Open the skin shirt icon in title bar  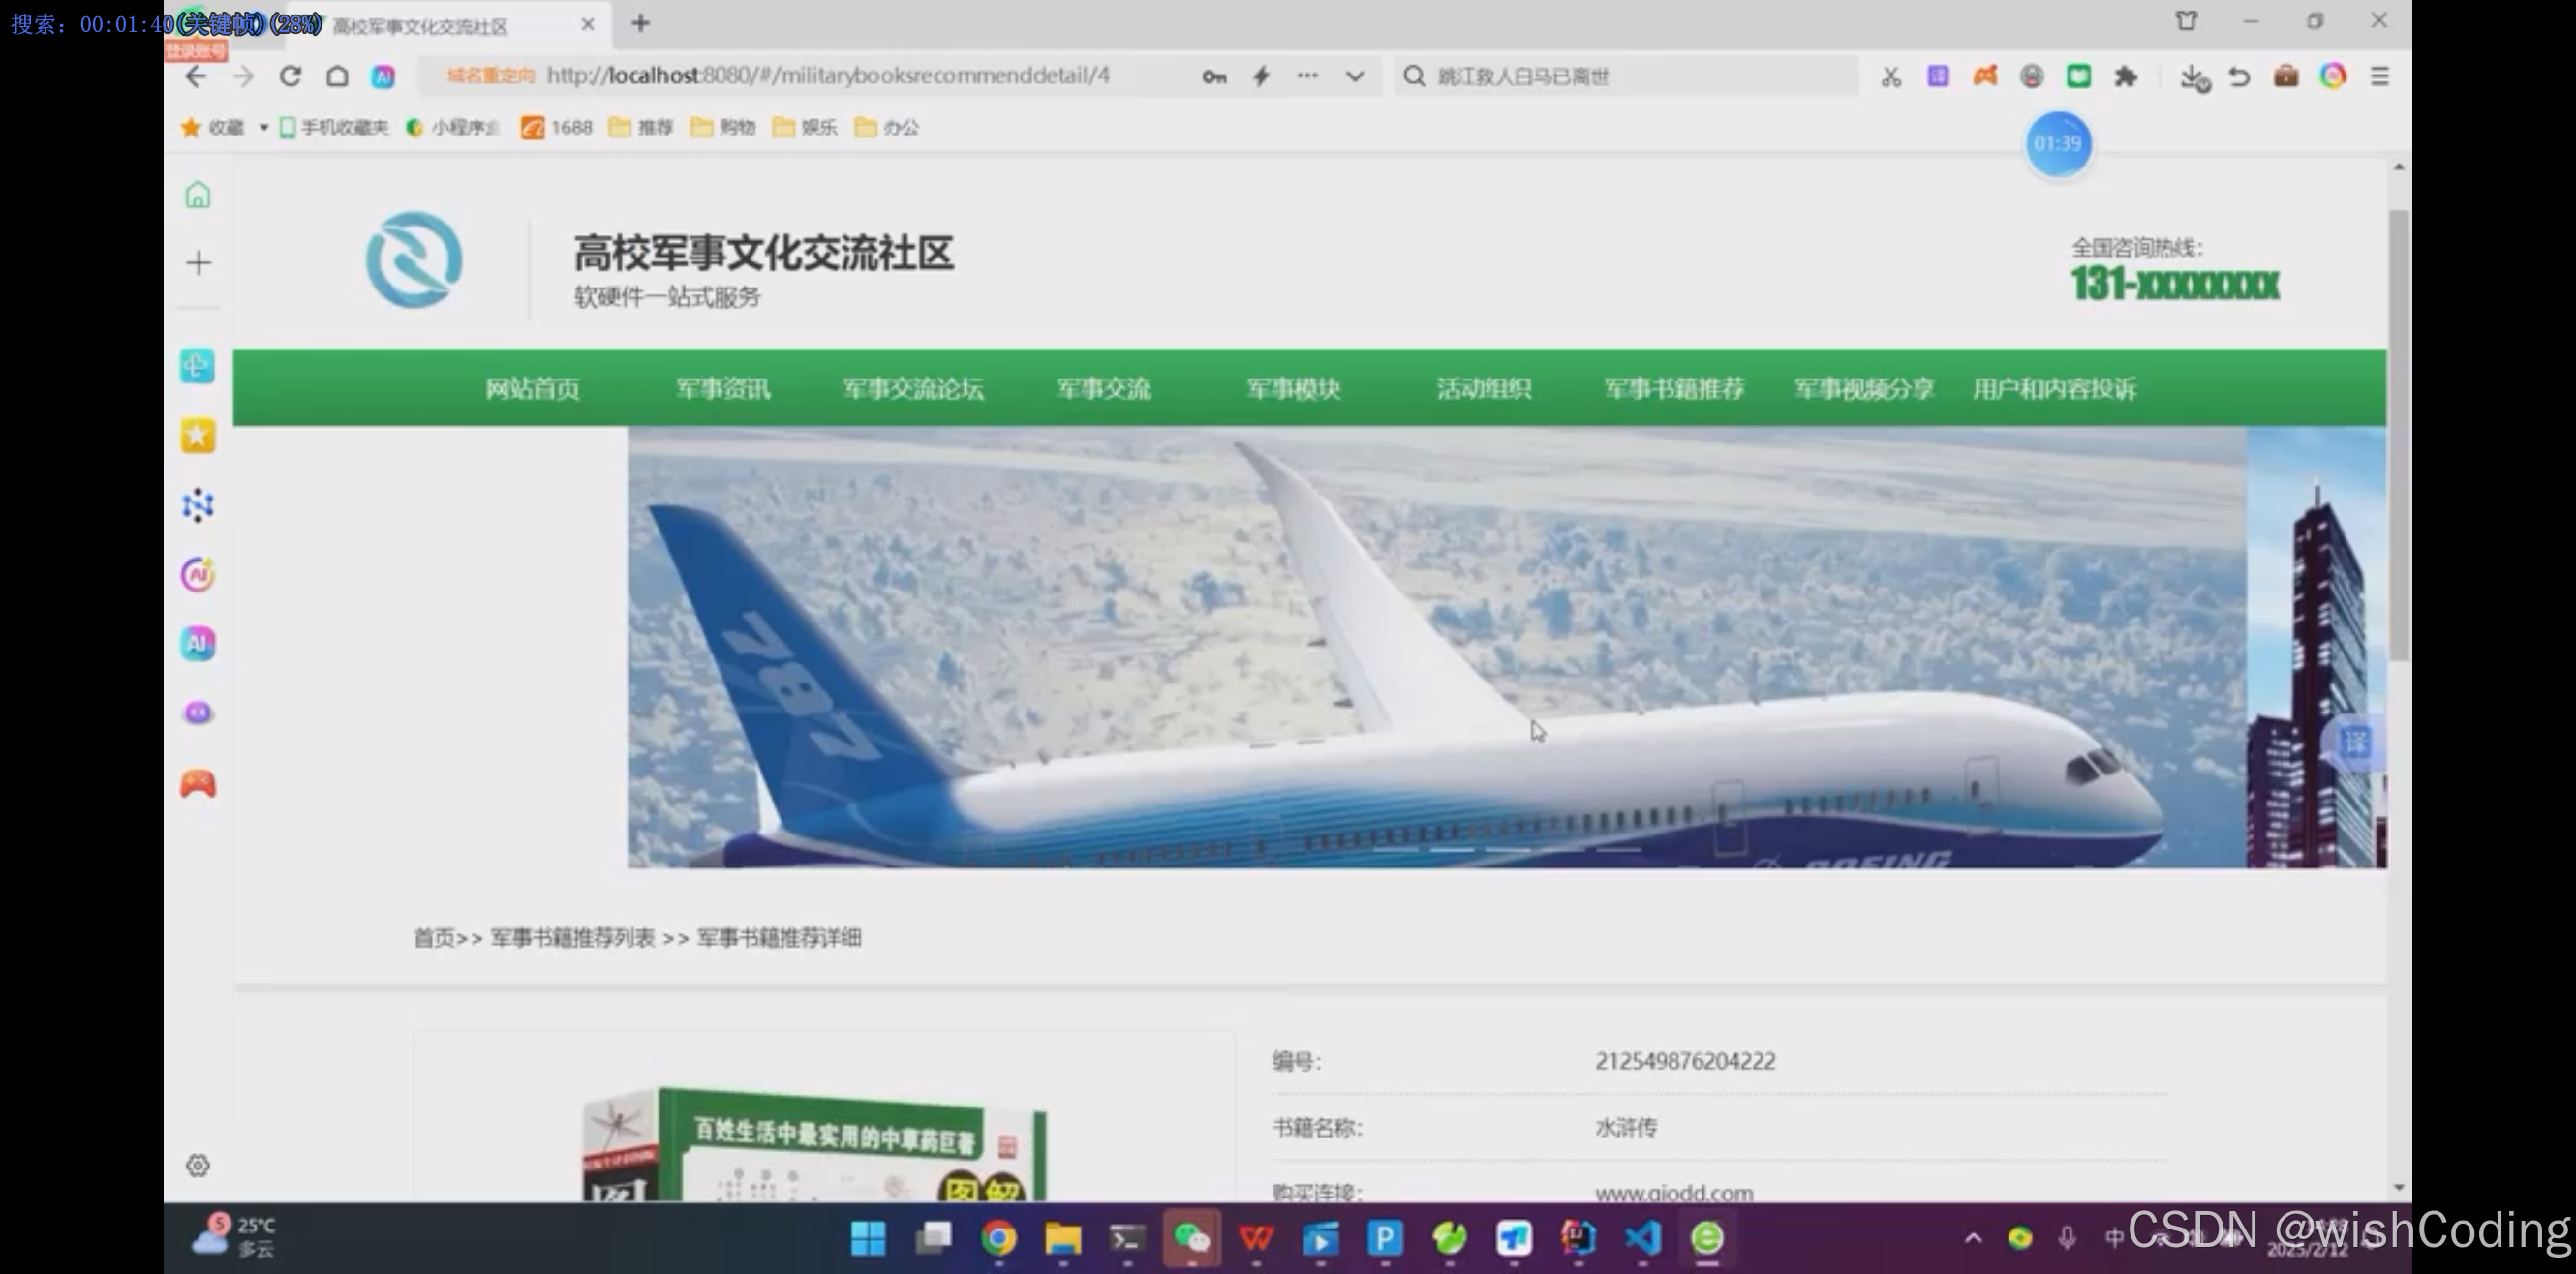(x=2187, y=21)
